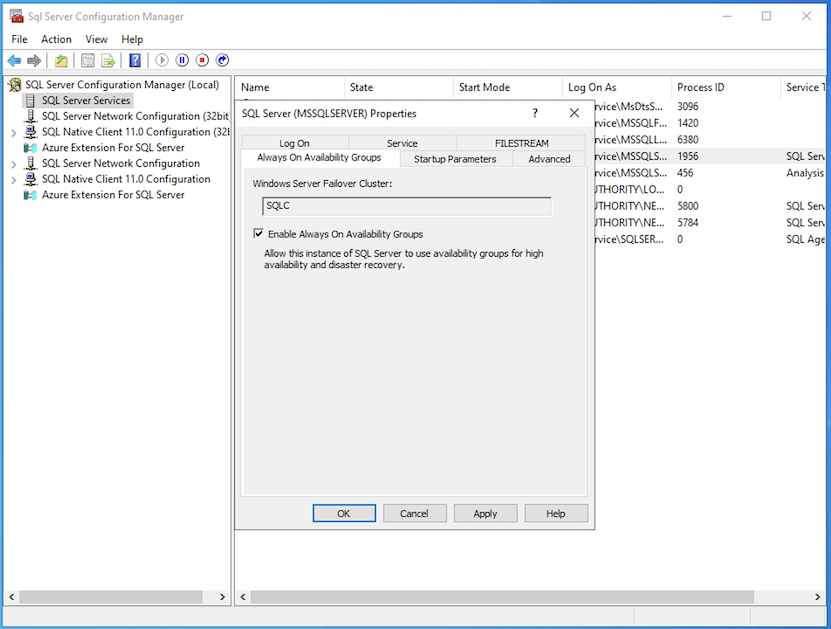The height and width of the screenshot is (629, 831).
Task: Click the first Azure Extension For SQL Server icon
Action: pyautogui.click(x=31, y=148)
